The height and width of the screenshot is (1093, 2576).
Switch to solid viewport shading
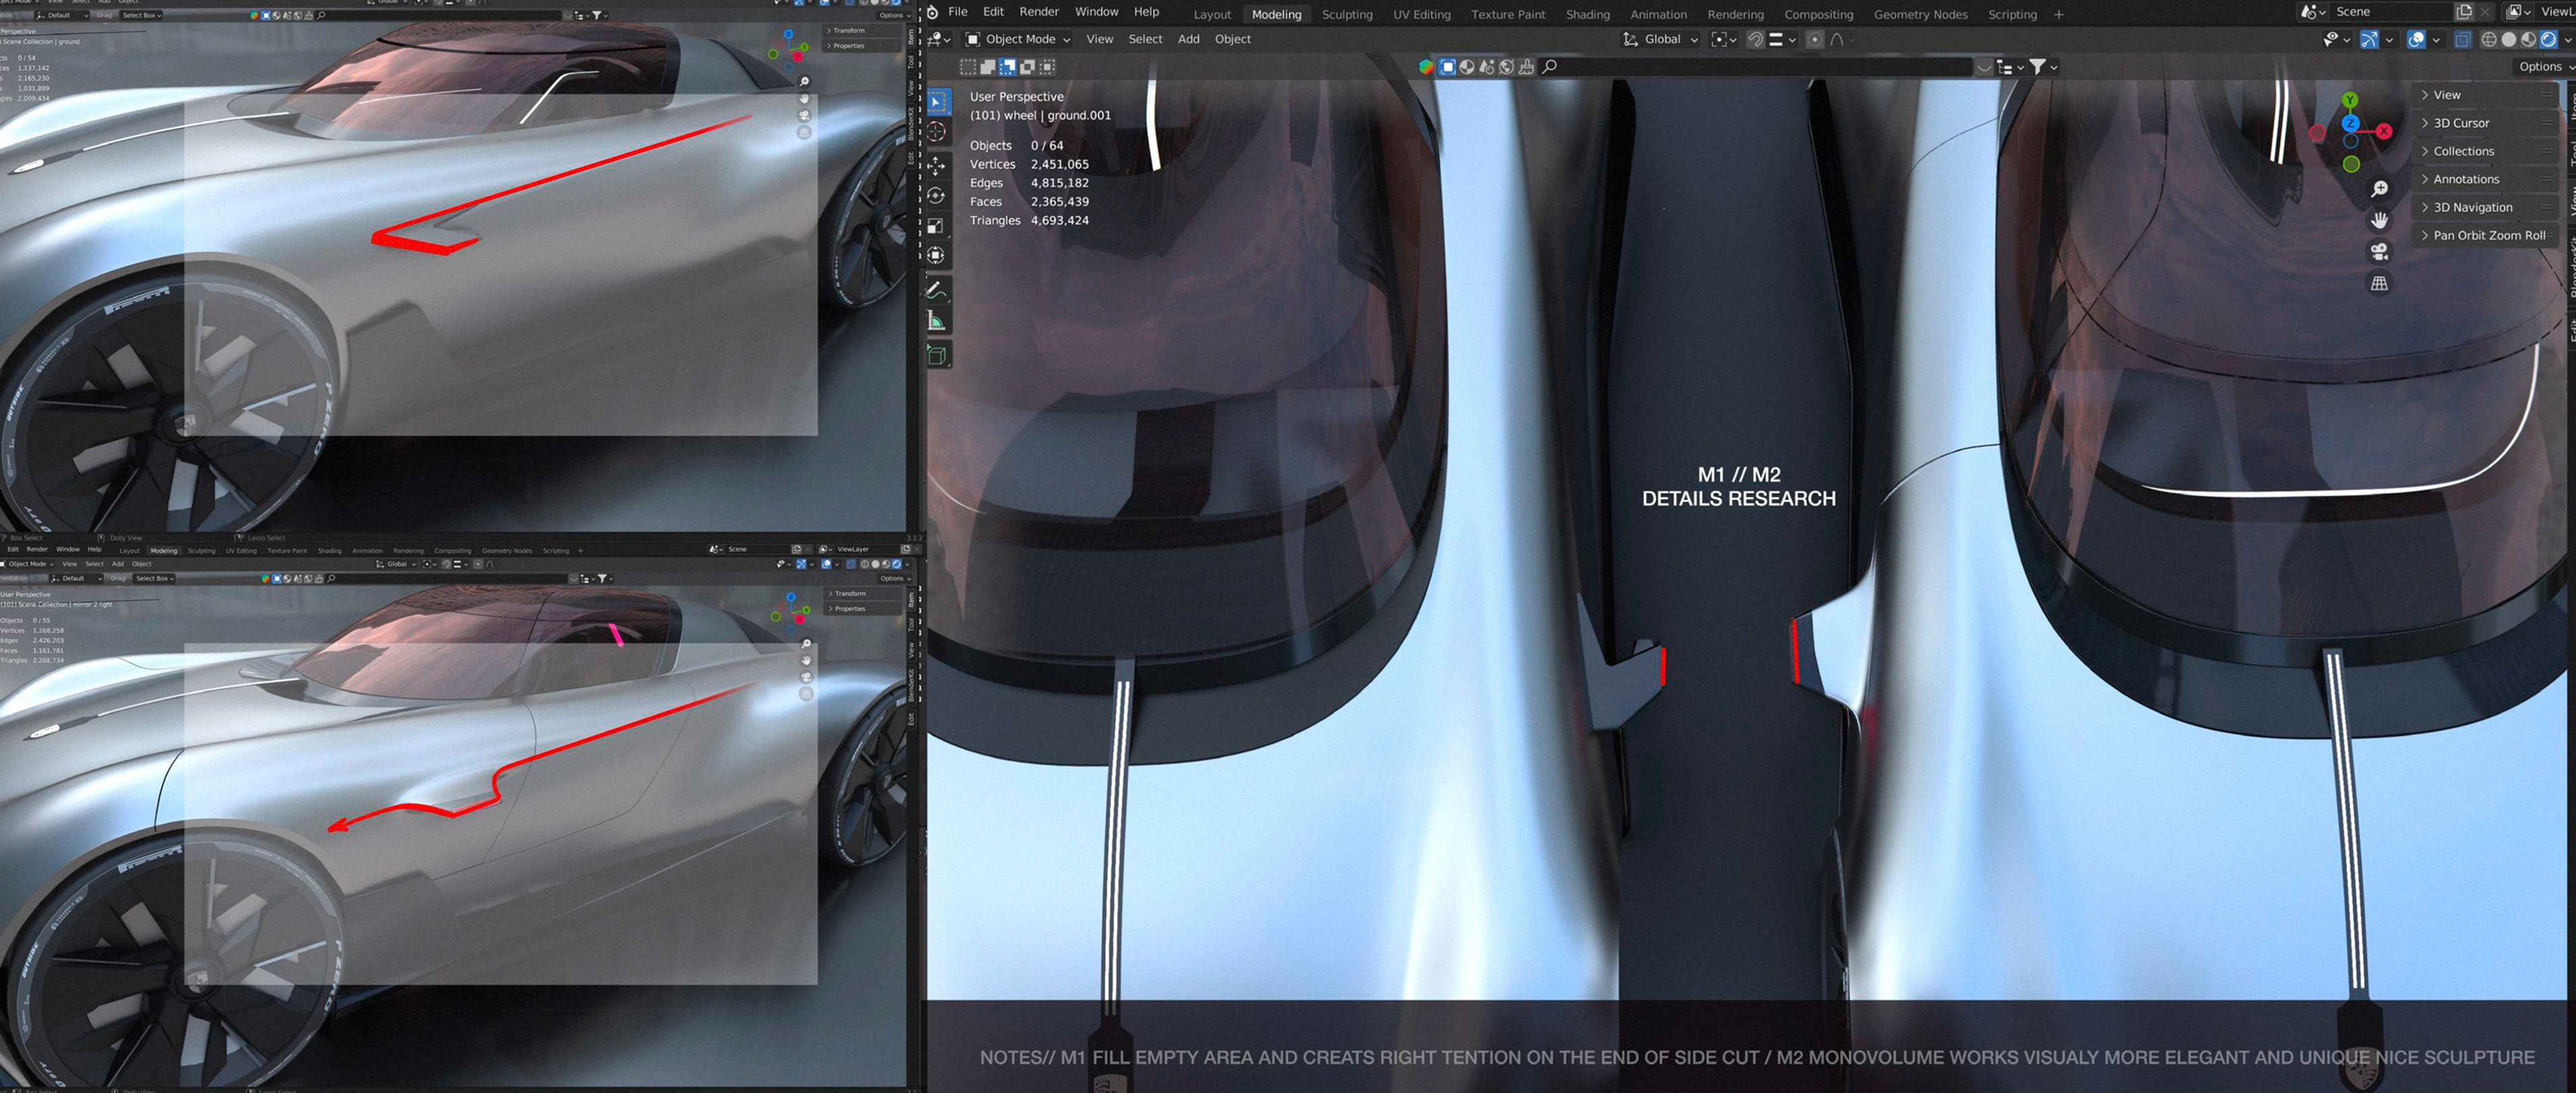coord(2509,39)
